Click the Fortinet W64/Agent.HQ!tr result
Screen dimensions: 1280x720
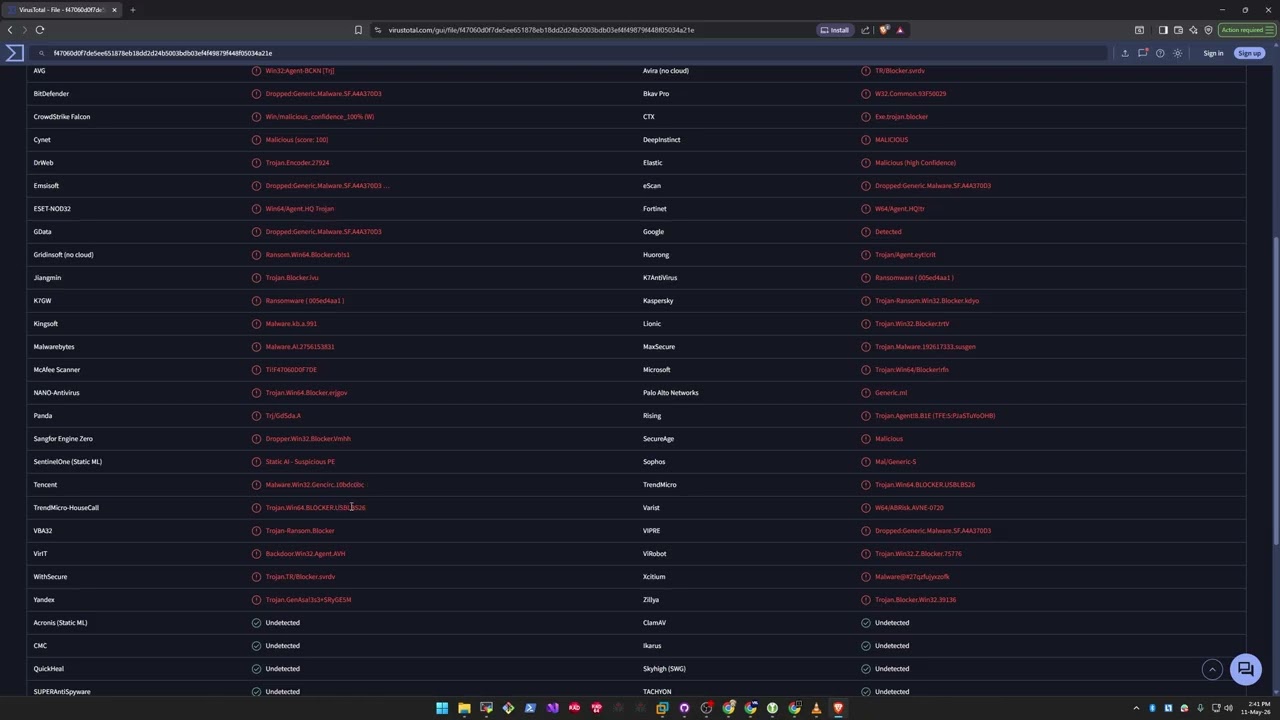900,209
